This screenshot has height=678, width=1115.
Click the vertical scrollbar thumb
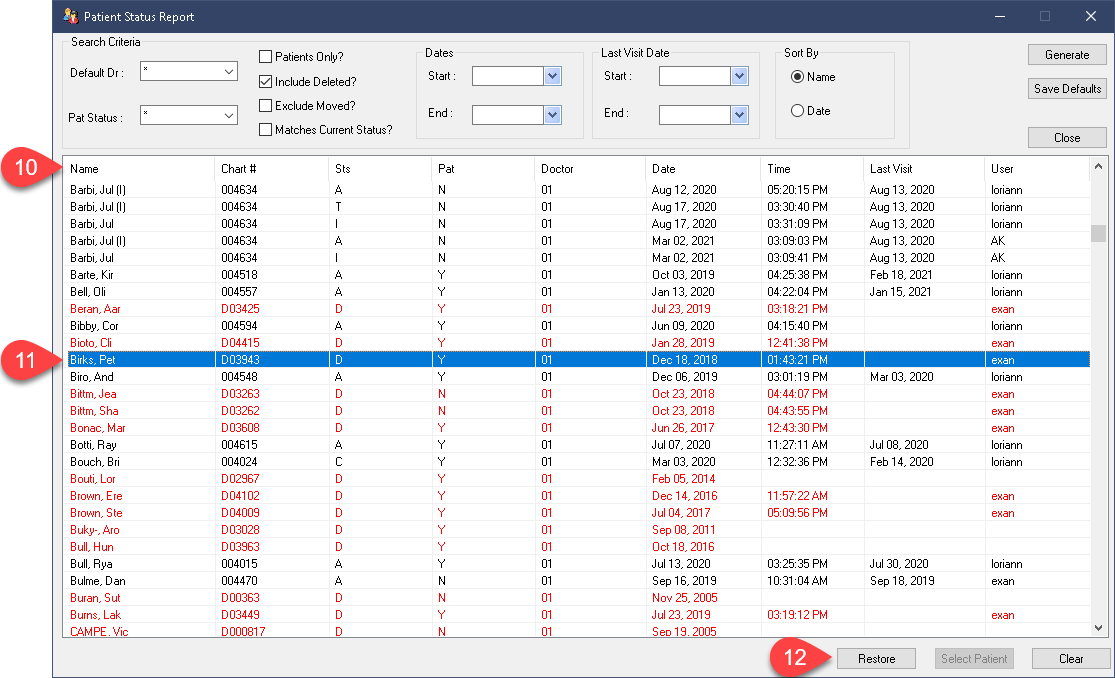pyautogui.click(x=1099, y=233)
